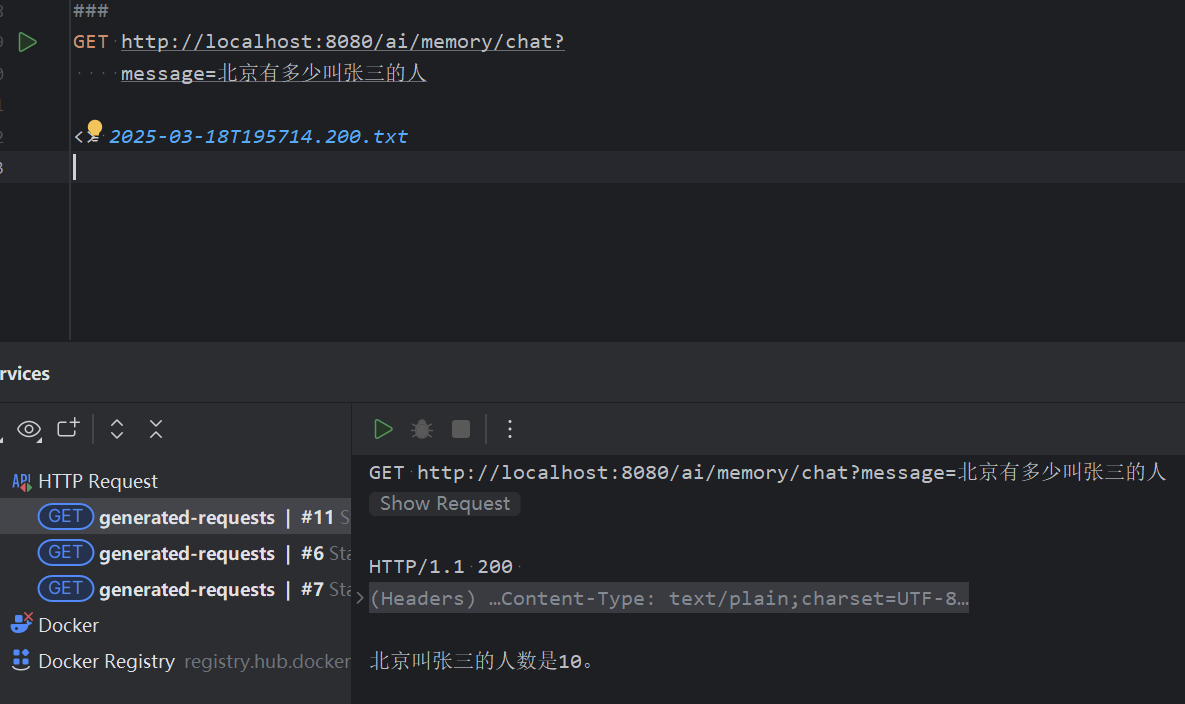
Task: Collapse all services in the tree
Action: 156,429
